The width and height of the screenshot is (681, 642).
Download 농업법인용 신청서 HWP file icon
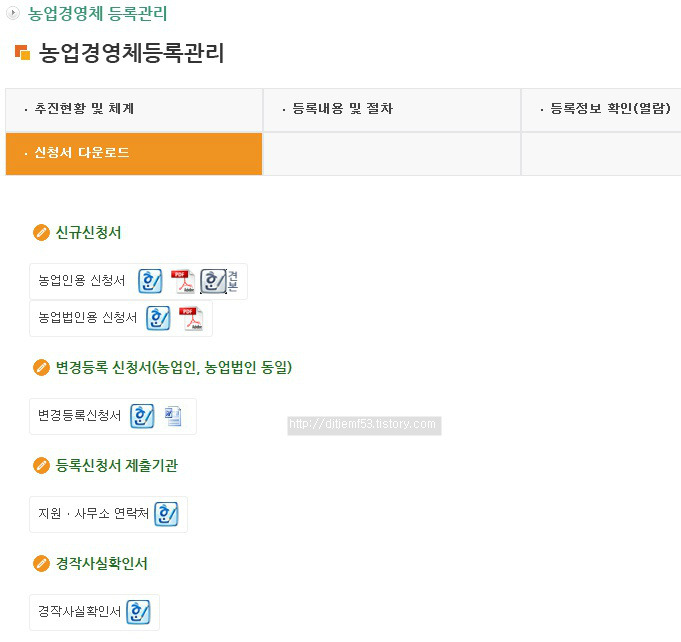pyautogui.click(x=158, y=318)
